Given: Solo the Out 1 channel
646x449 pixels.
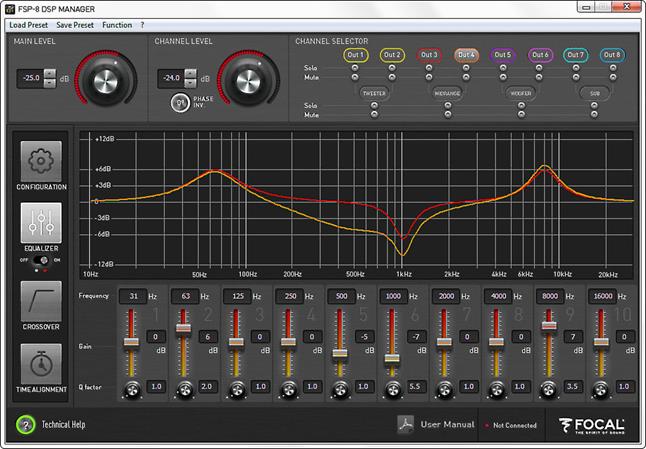Looking at the screenshot, I should click(355, 68).
